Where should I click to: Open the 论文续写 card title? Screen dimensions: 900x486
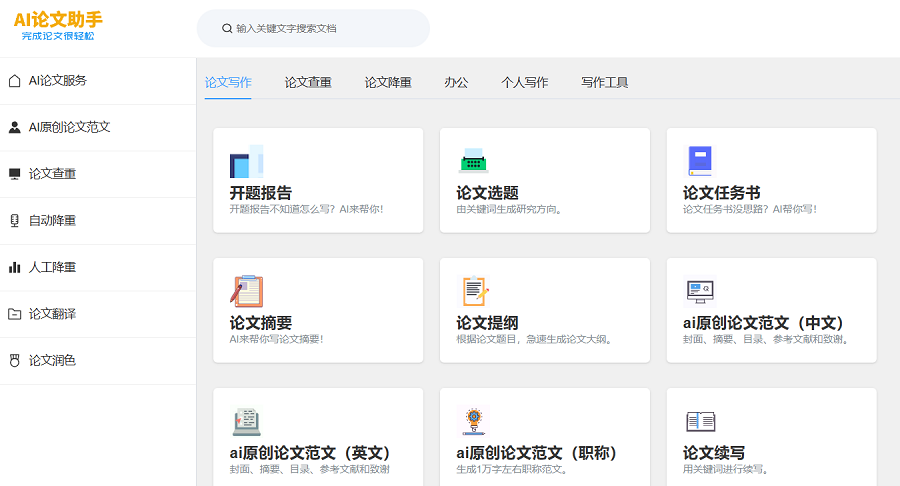[714, 453]
